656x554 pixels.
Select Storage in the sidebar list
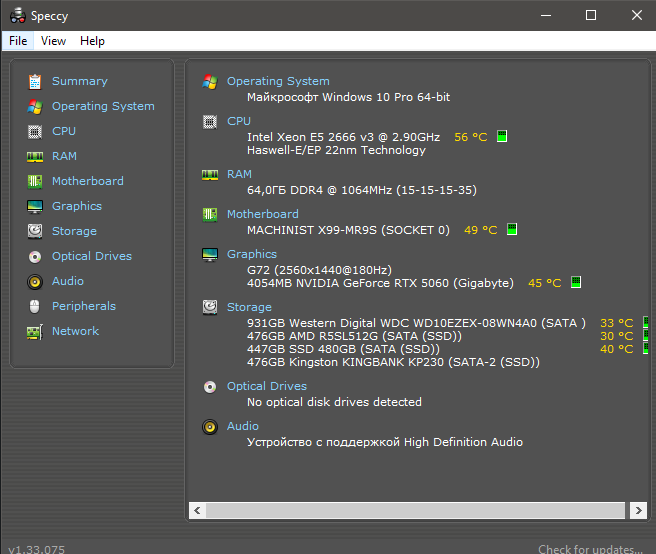(74, 231)
